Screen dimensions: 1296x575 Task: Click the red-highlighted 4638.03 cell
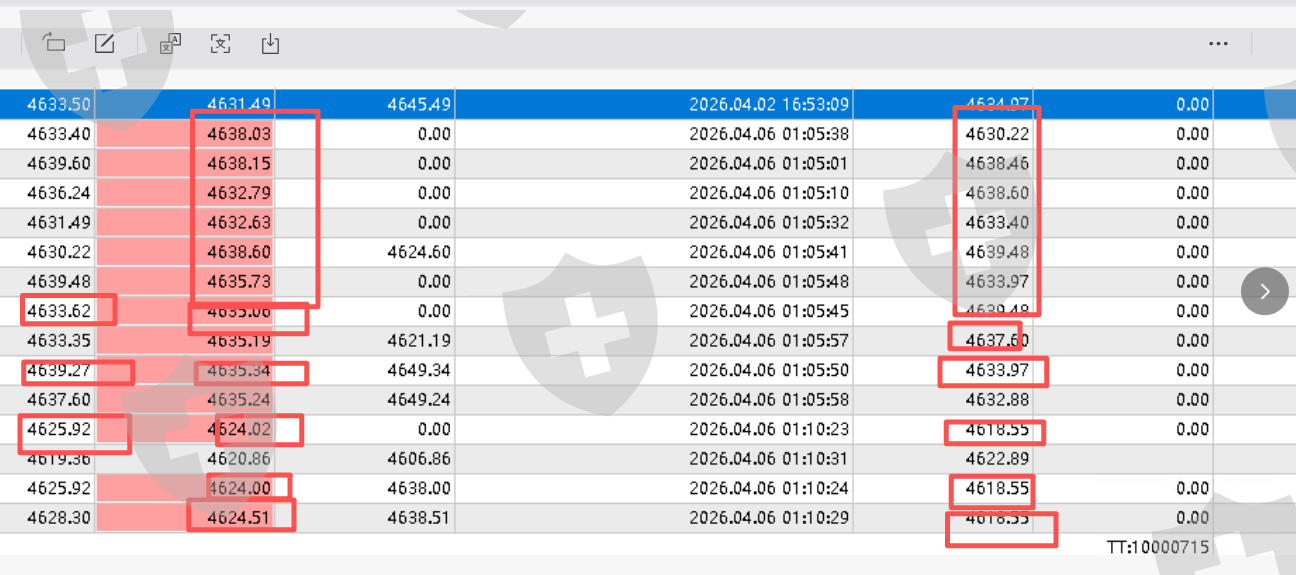point(239,134)
